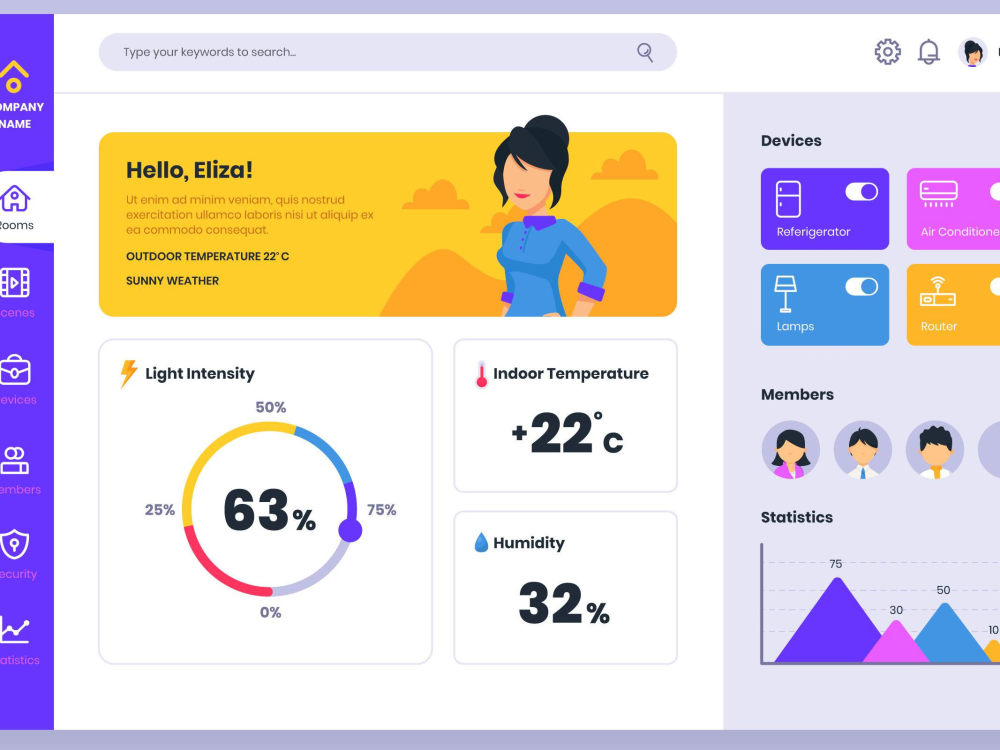Focus the keywords search field
This screenshot has width=1000, height=750.
pyautogui.click(x=388, y=52)
